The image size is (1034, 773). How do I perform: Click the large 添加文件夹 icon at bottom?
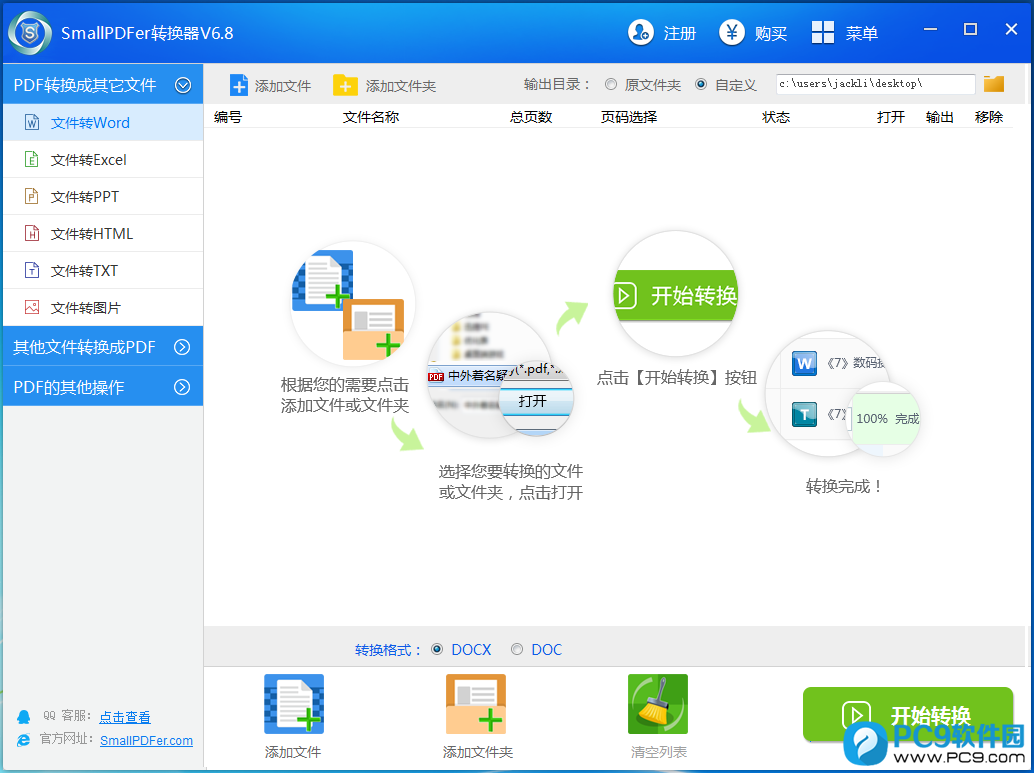tap(475, 704)
